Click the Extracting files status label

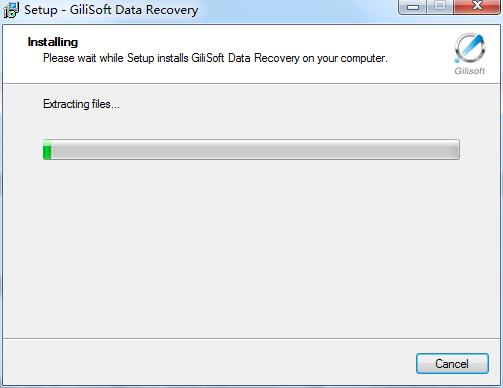(x=81, y=104)
